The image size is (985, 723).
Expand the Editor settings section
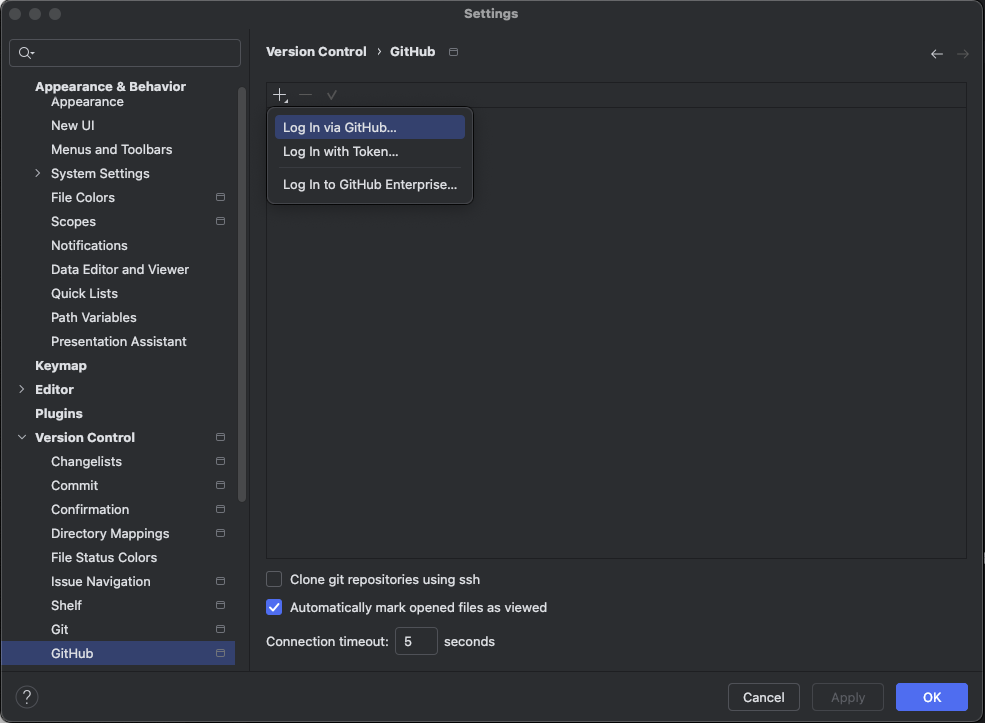(x=22, y=390)
